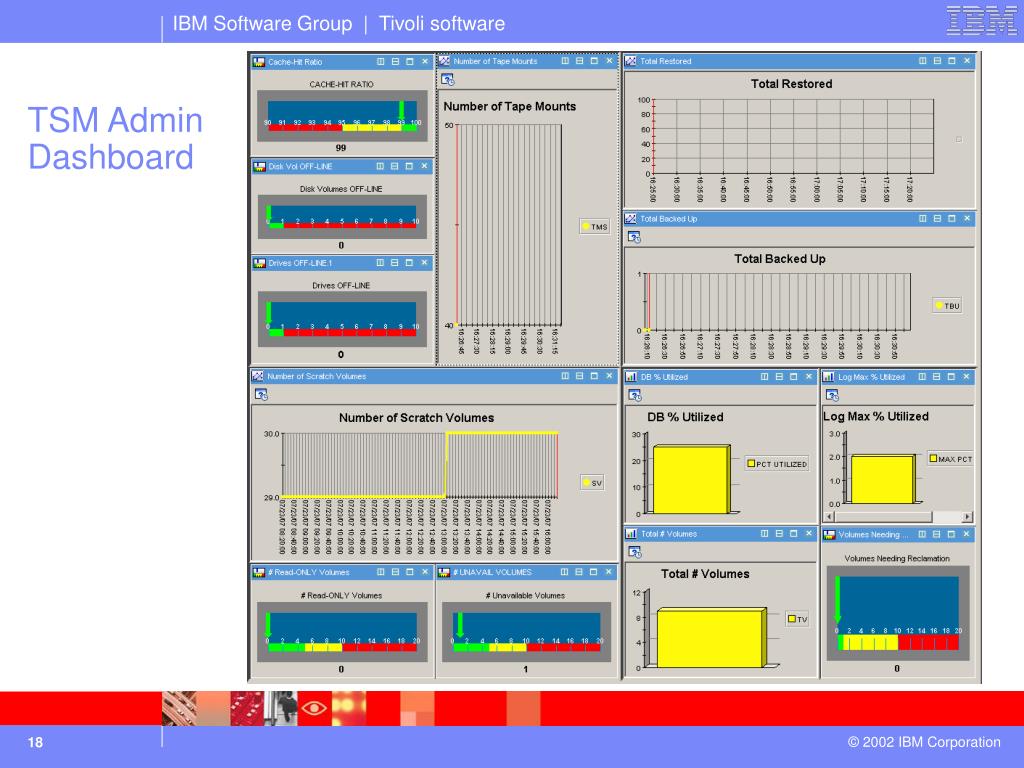1024x768 pixels.
Task: Click the Total Restored chart title
Action: 792,84
